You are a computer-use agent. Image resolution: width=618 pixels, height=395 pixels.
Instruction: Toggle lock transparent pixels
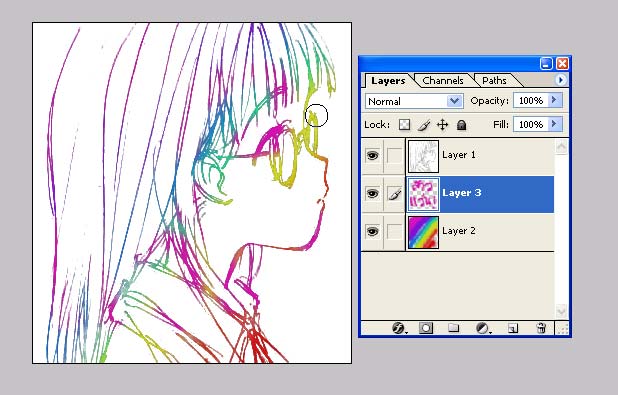click(404, 125)
